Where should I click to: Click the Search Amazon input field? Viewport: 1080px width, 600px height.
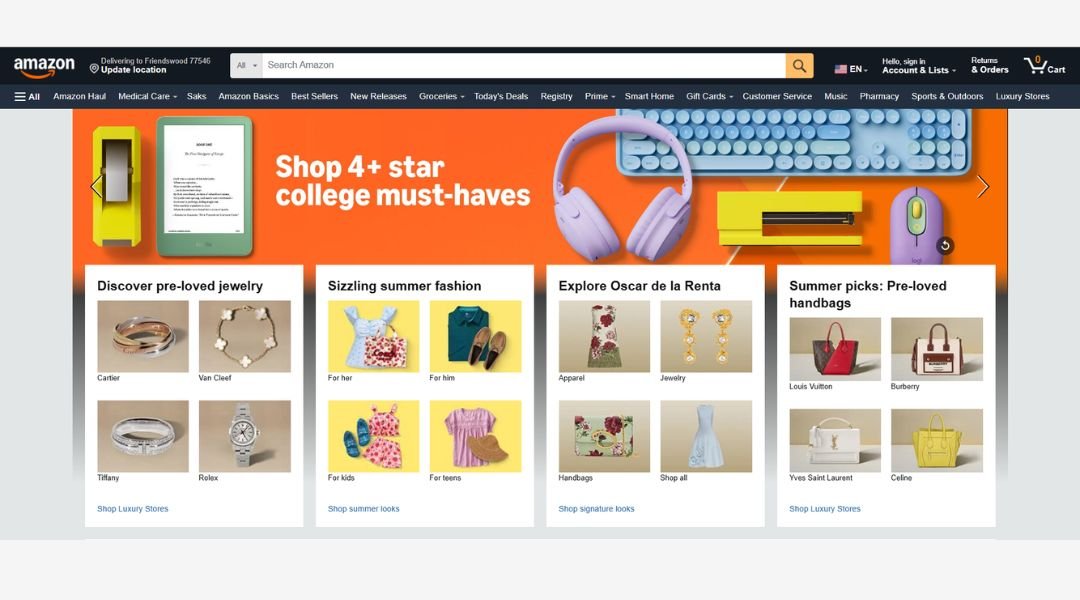coord(523,65)
